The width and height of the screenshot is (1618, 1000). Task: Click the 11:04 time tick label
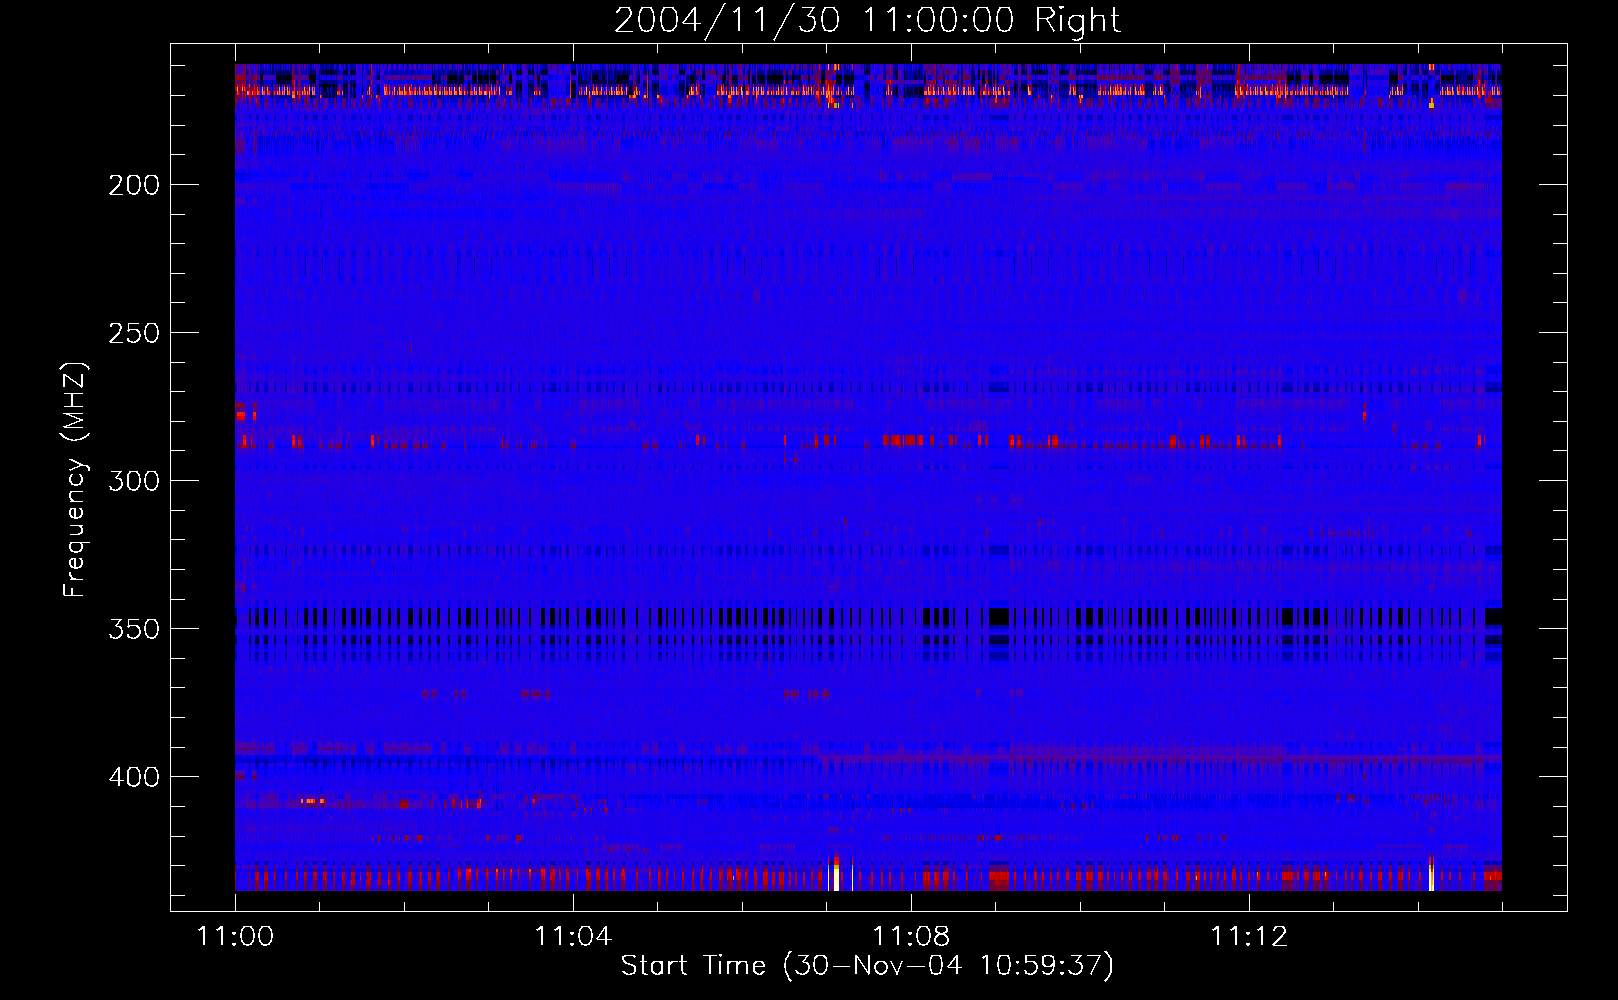point(573,936)
